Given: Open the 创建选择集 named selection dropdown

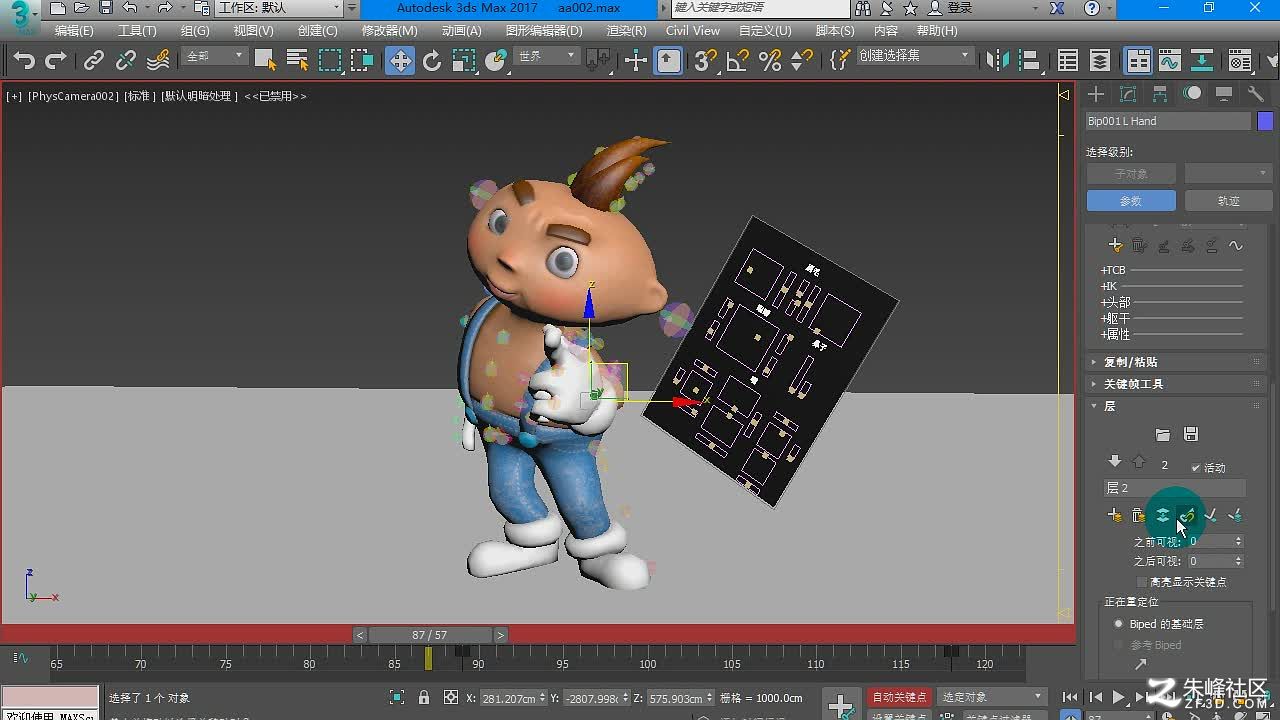Looking at the screenshot, I should point(914,56).
